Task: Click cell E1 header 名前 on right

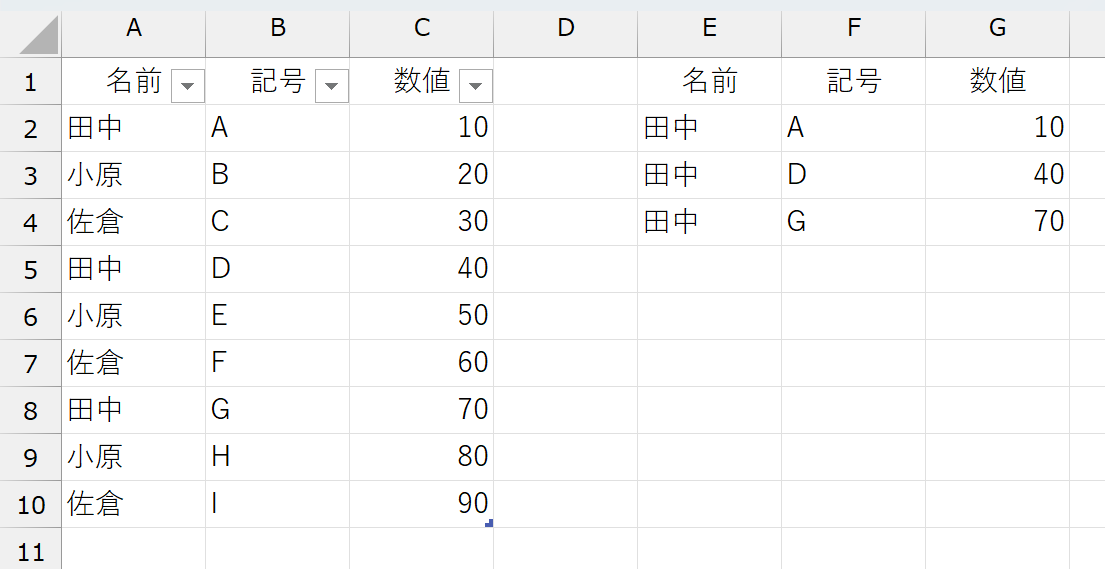Action: click(x=710, y=81)
